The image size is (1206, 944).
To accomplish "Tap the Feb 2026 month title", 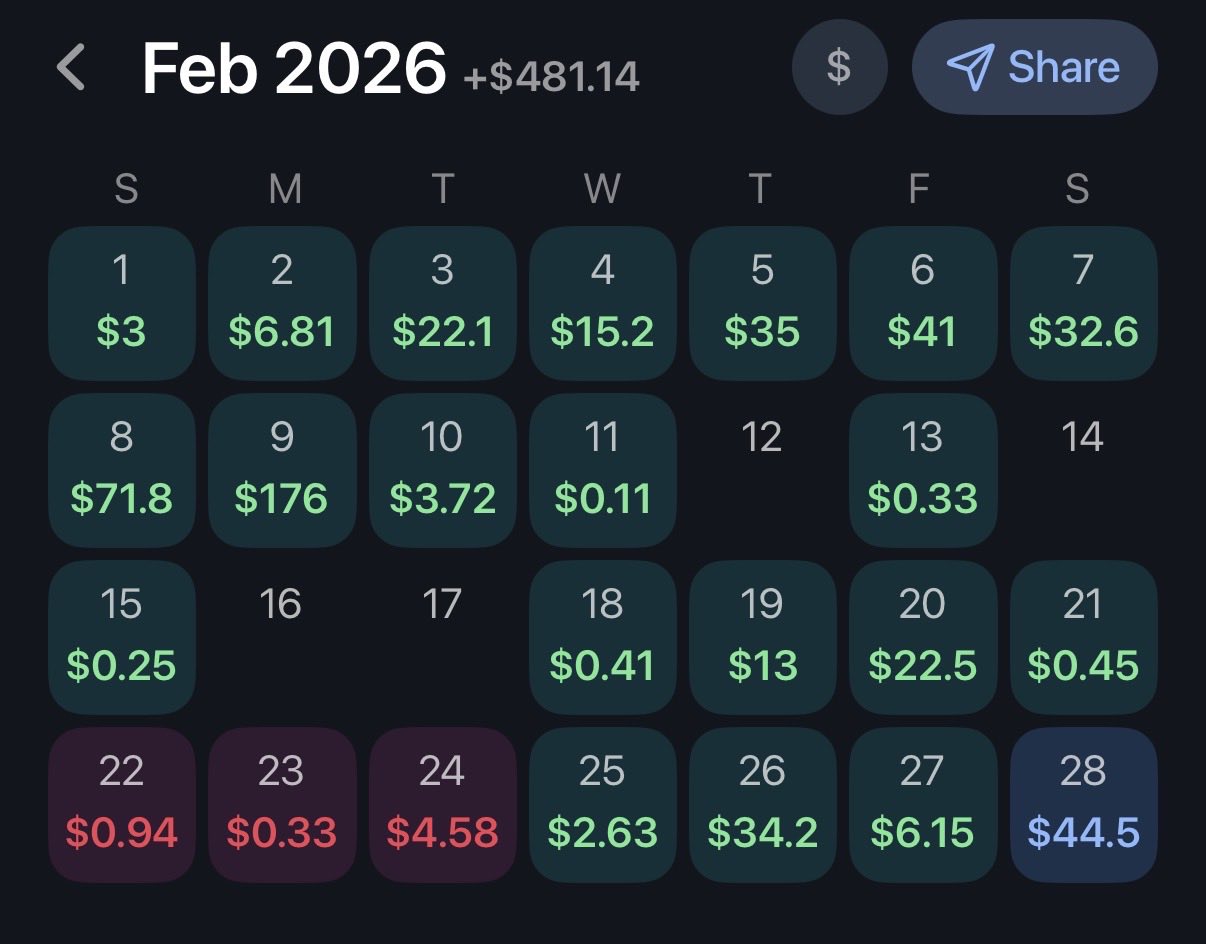I will [x=293, y=68].
